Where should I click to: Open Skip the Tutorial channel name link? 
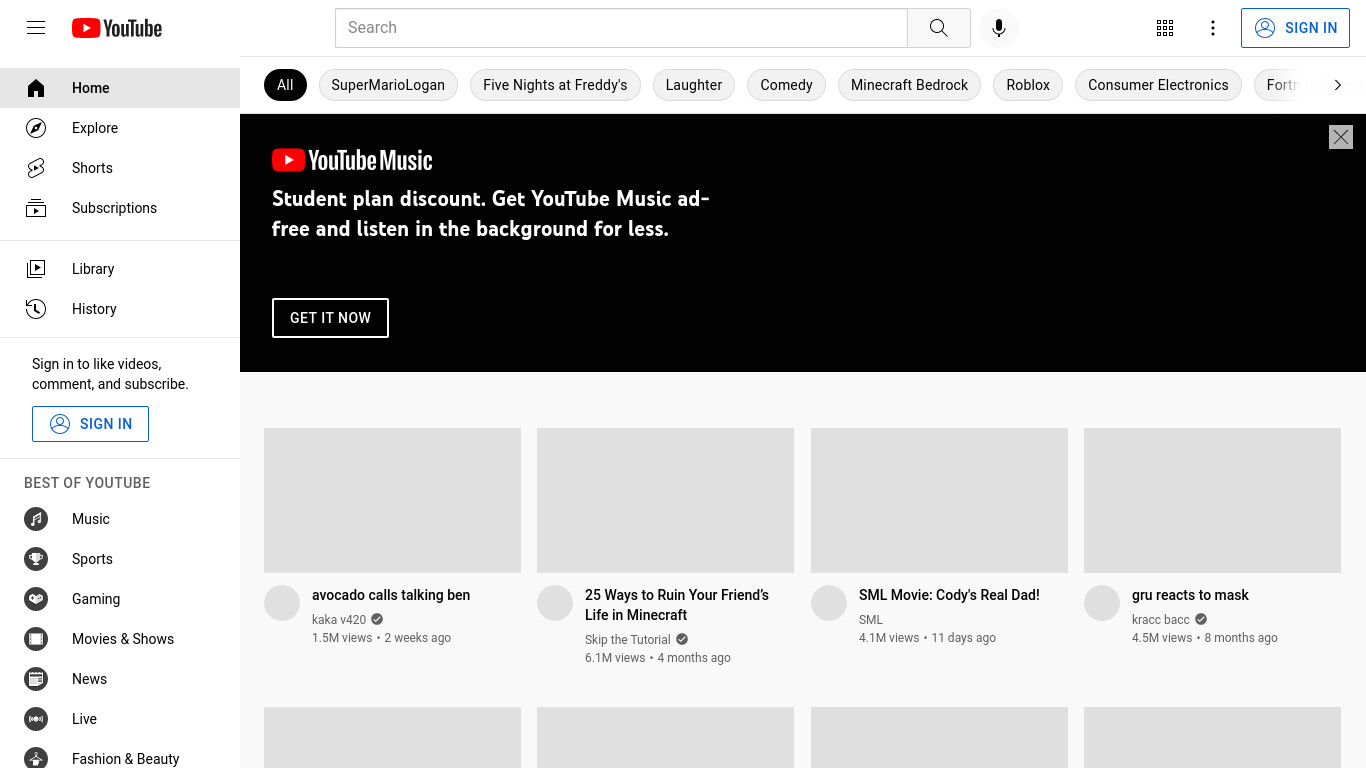(x=628, y=640)
